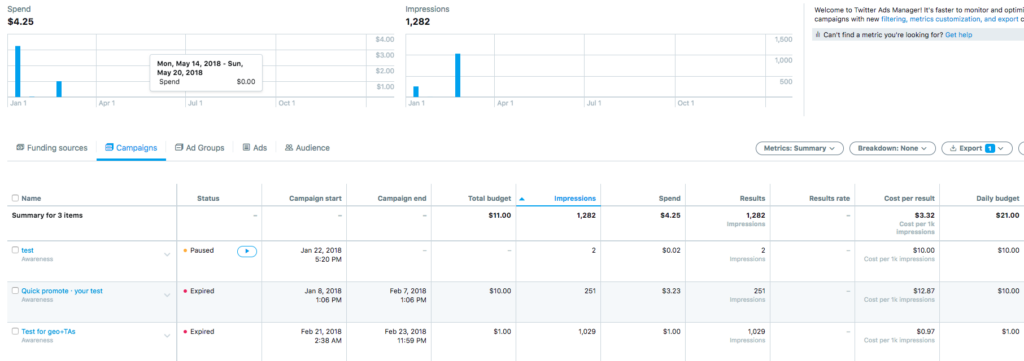
Task: Click the 'filtering' link in welcome message
Action: coord(893,20)
